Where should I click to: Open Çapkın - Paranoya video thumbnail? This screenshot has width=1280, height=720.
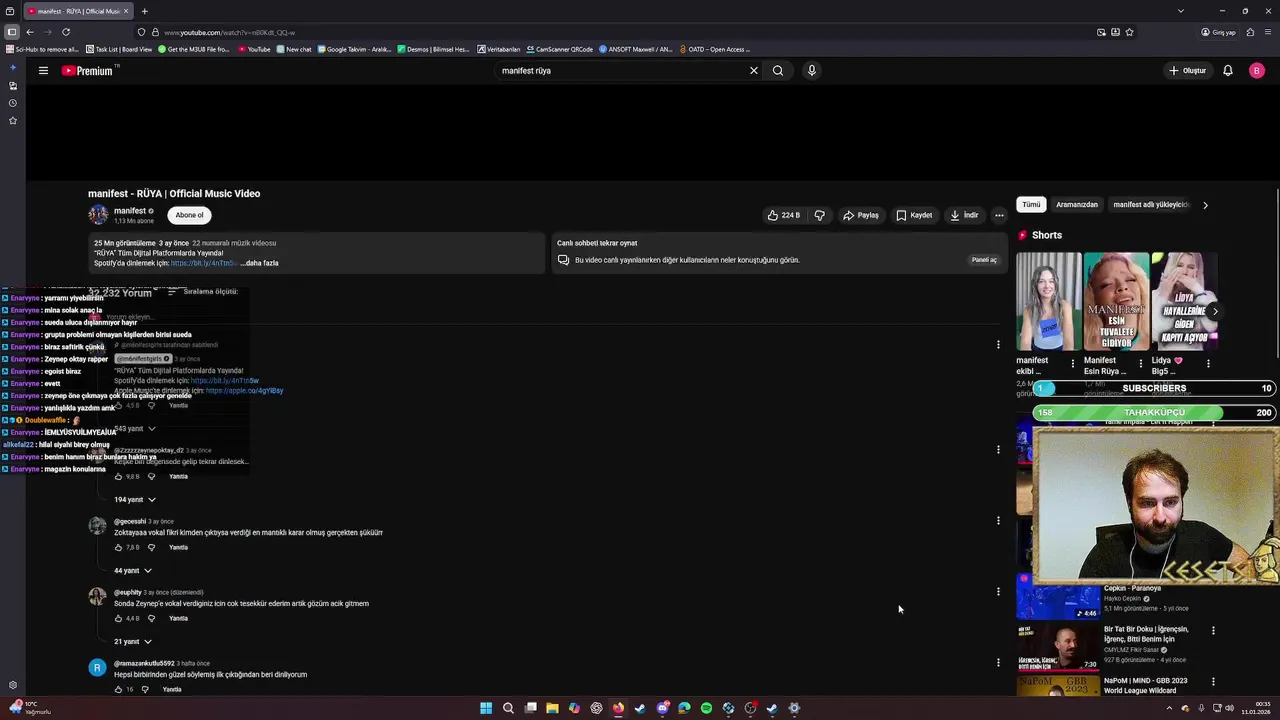1058,601
